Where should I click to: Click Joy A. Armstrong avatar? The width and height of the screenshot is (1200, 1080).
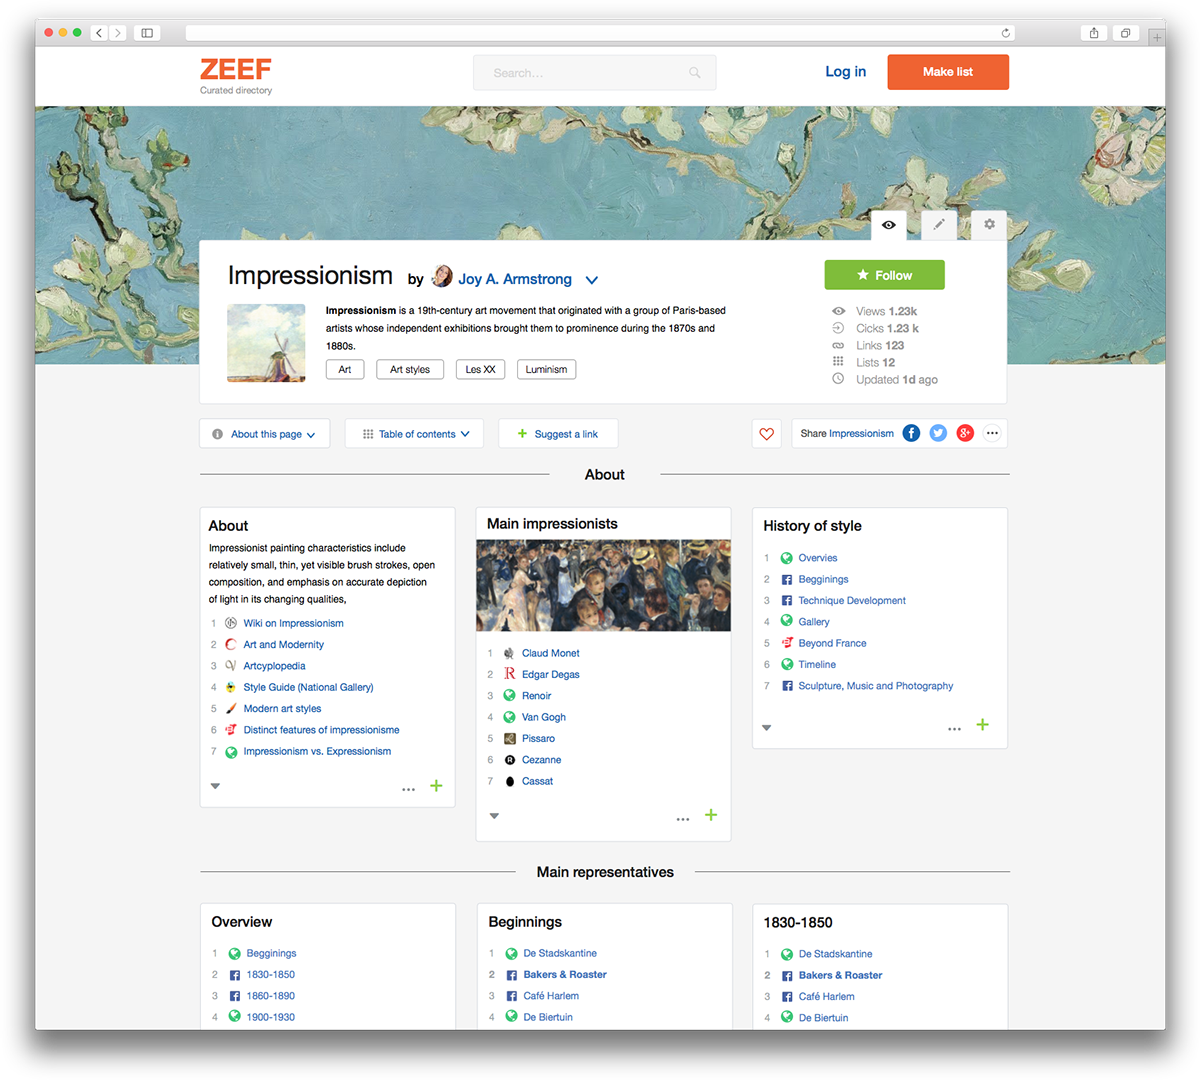[x=442, y=277]
